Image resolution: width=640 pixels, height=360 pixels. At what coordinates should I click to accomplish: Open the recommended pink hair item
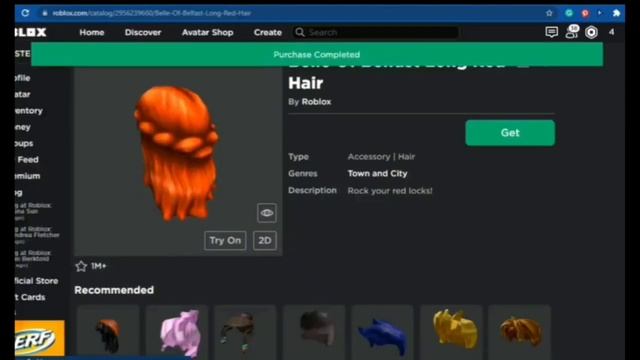coord(177,333)
